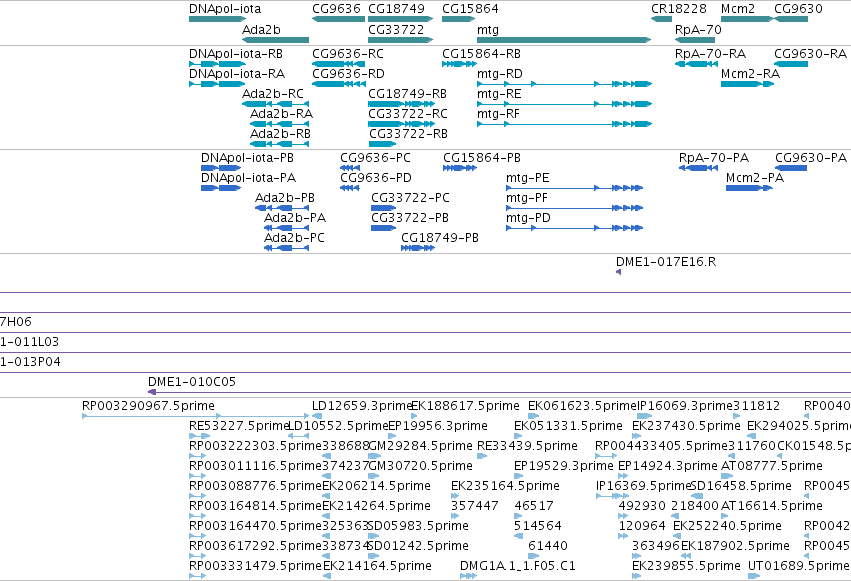This screenshot has width=851, height=581.
Task: Click the CG9636-RD transcript
Action: tap(338, 84)
